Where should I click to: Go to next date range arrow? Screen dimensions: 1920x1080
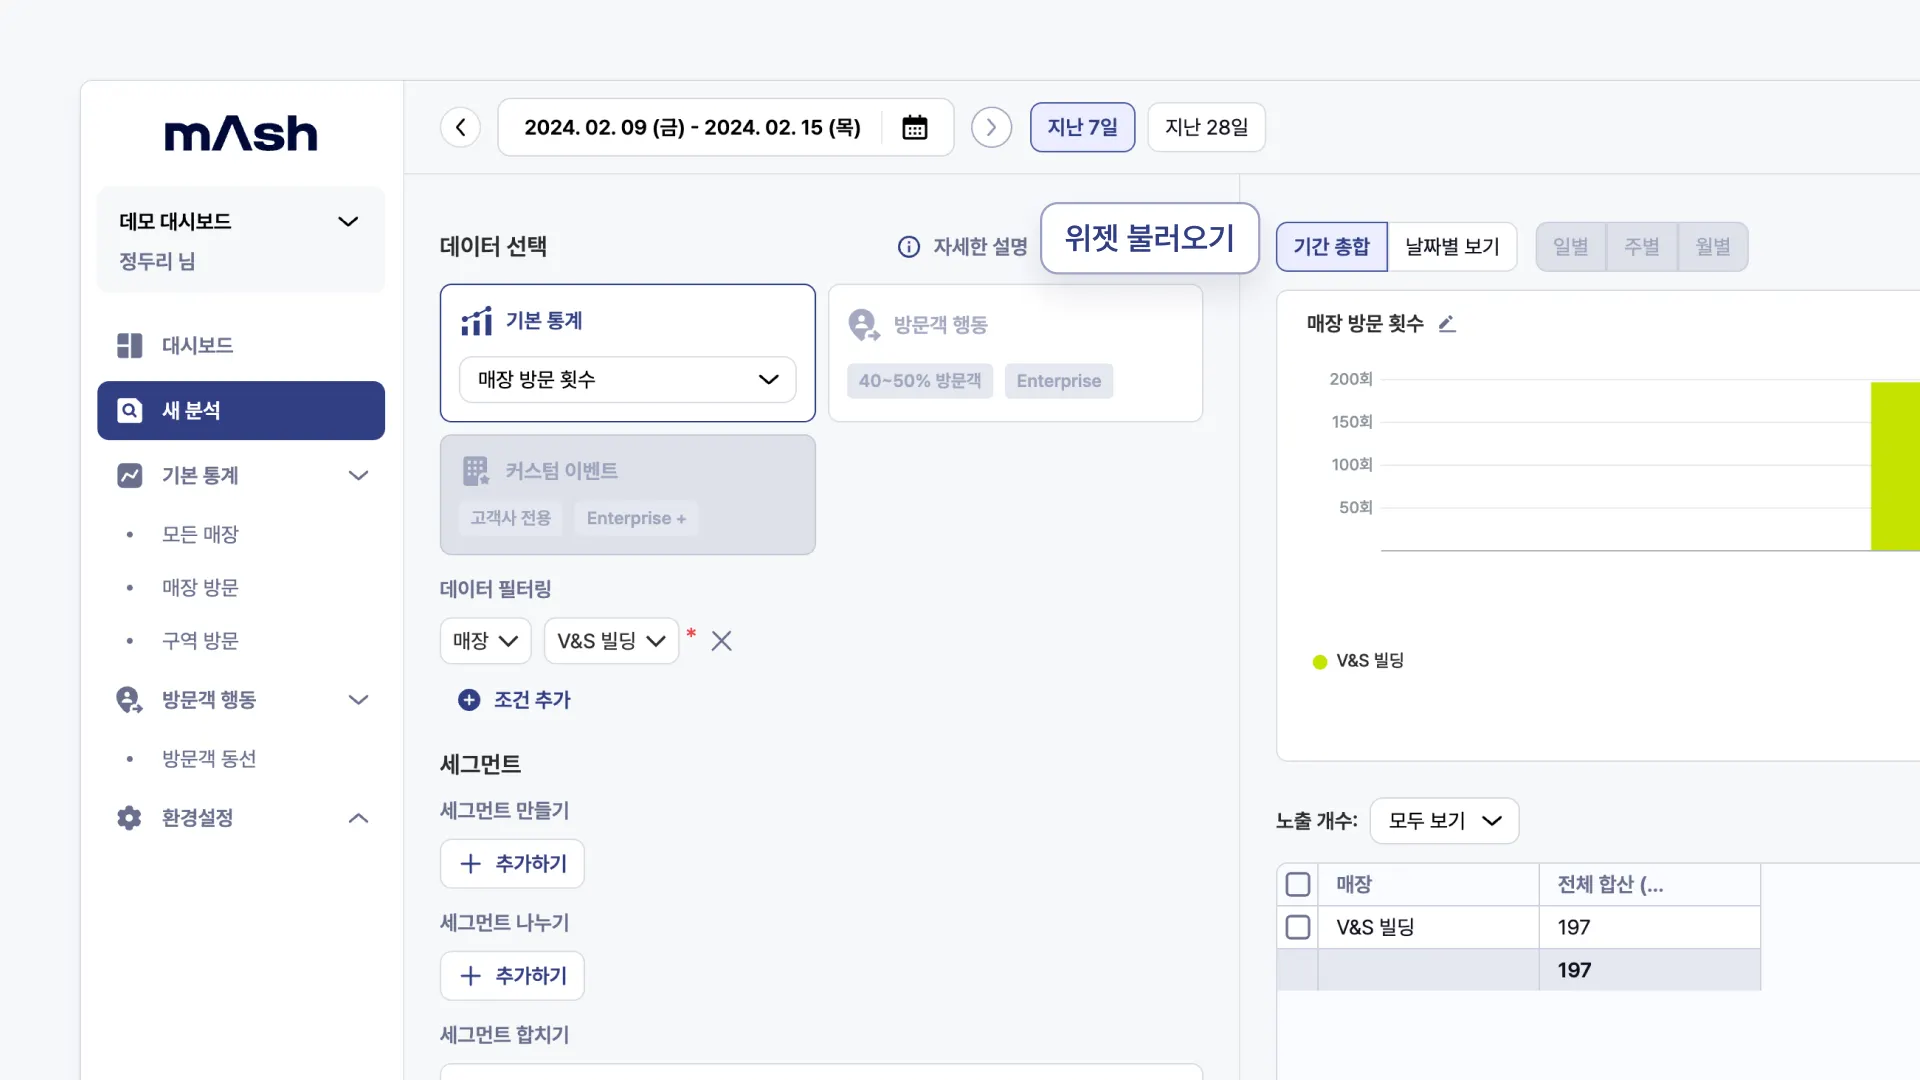[991, 128]
